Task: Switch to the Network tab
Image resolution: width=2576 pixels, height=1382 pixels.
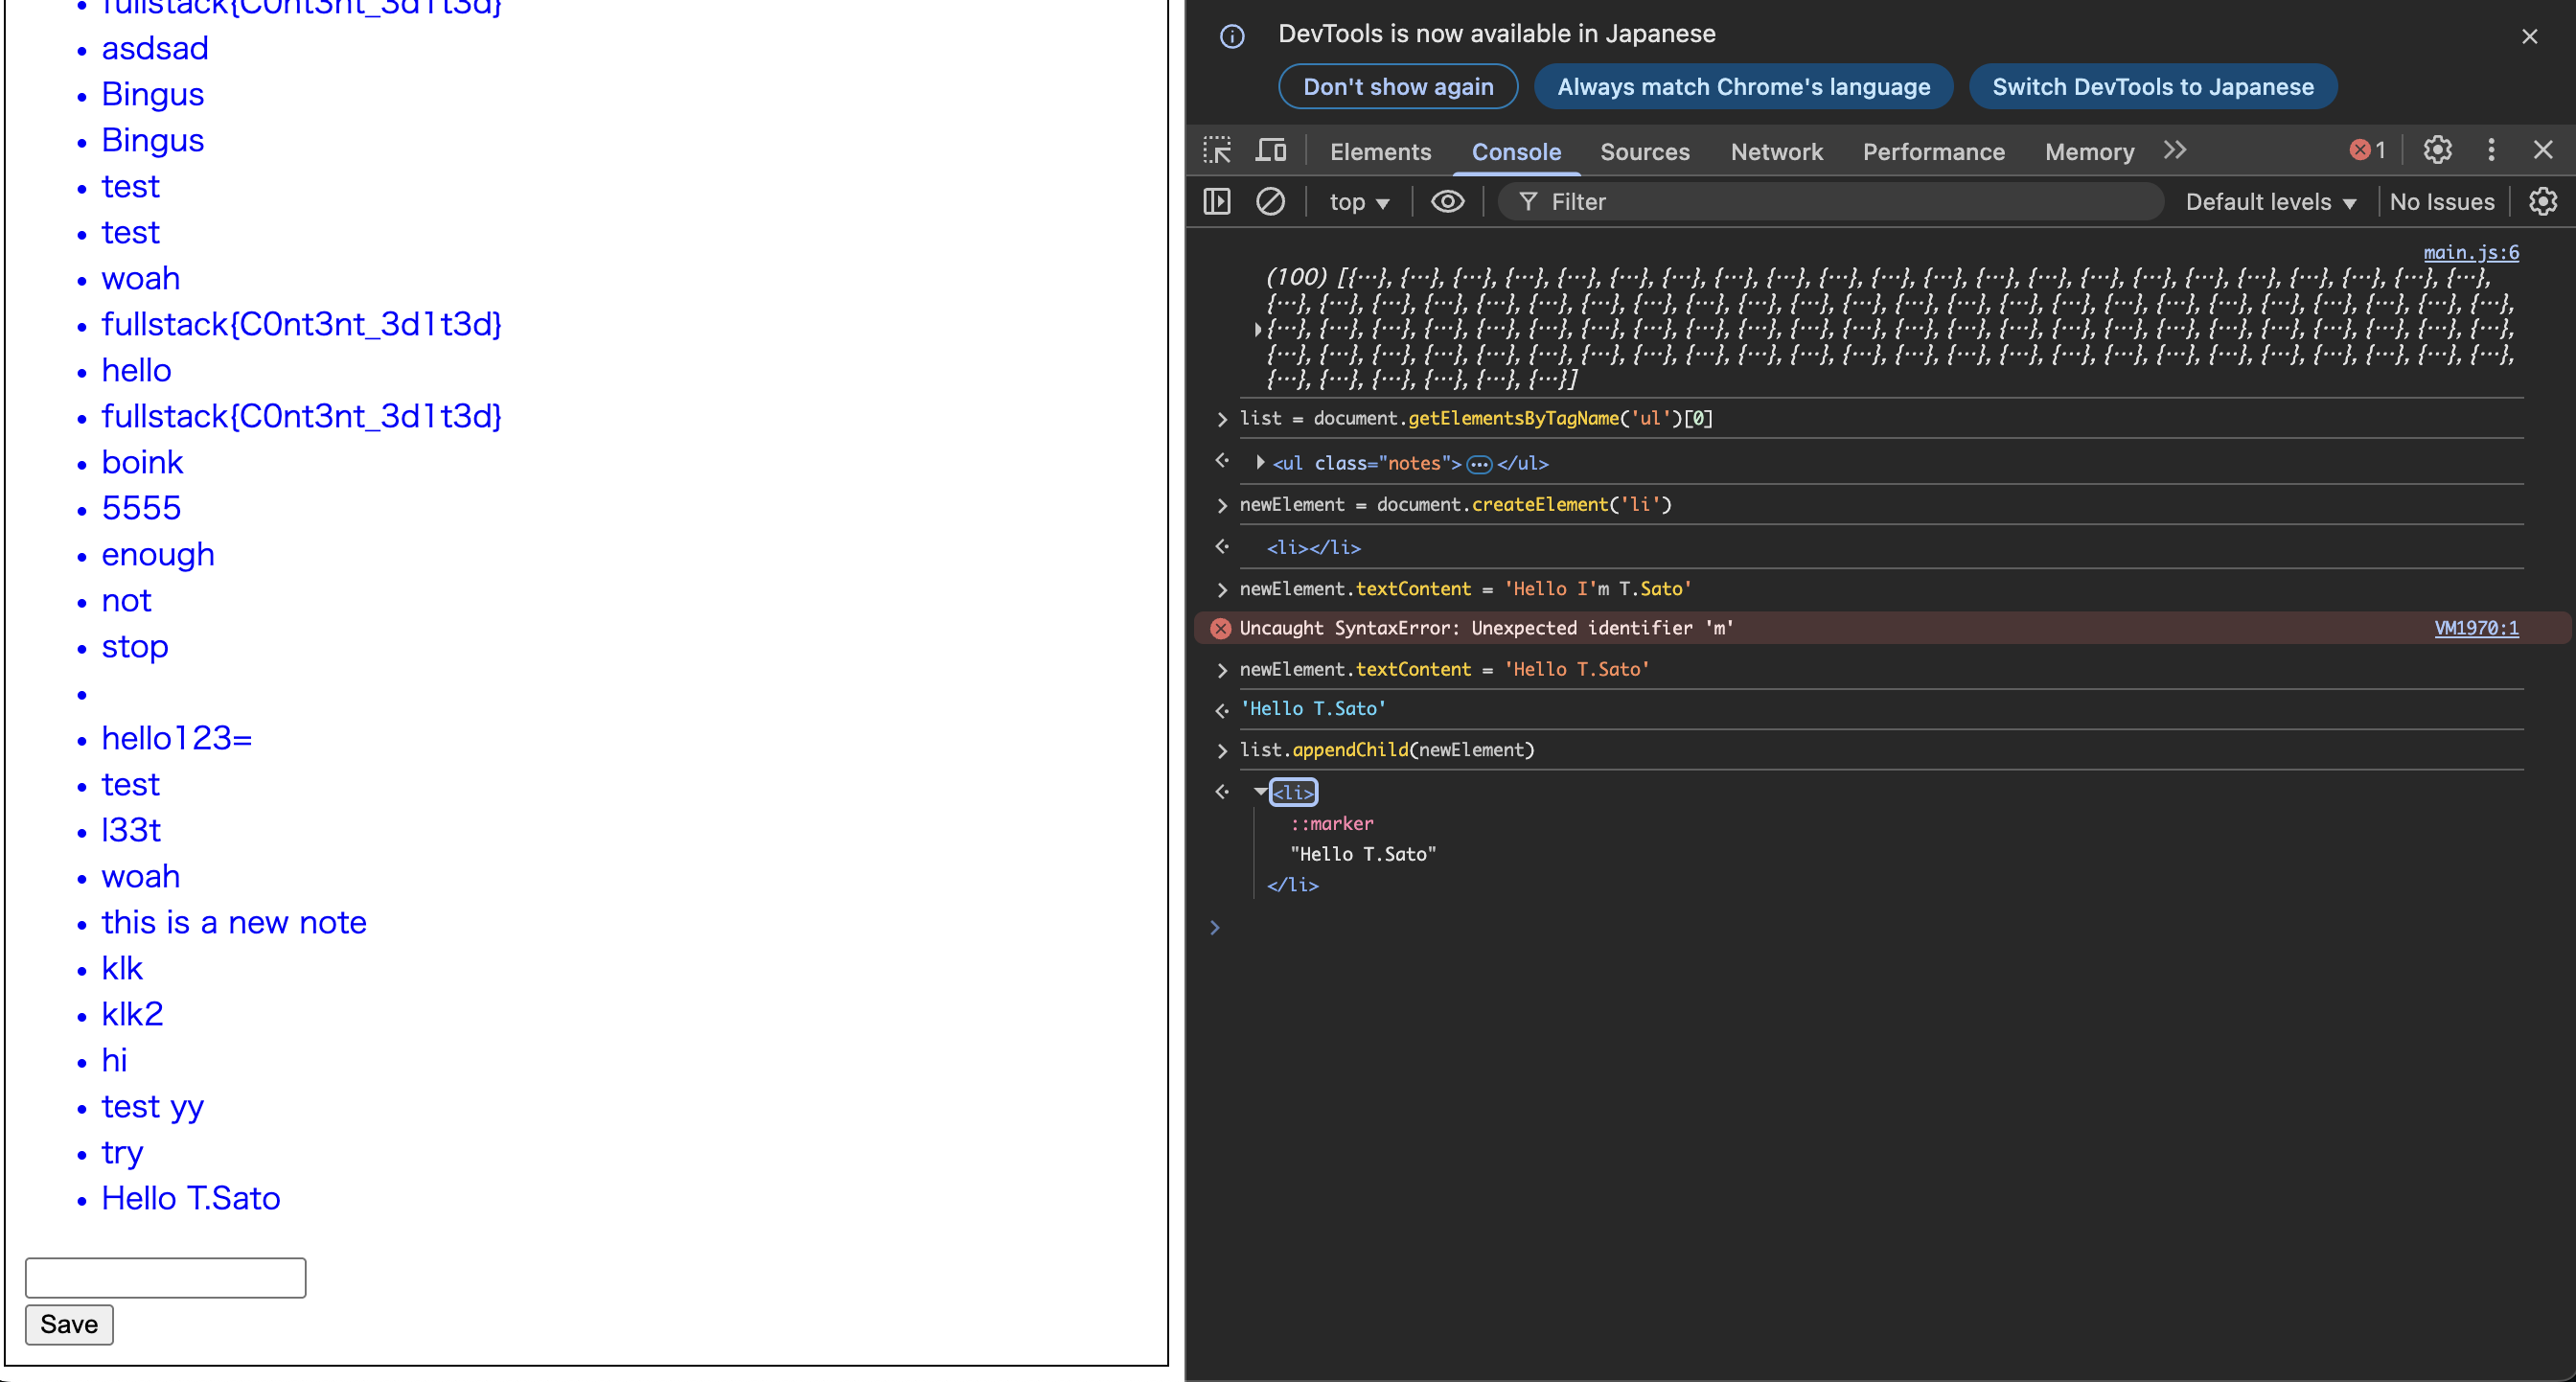Action: tap(1776, 152)
